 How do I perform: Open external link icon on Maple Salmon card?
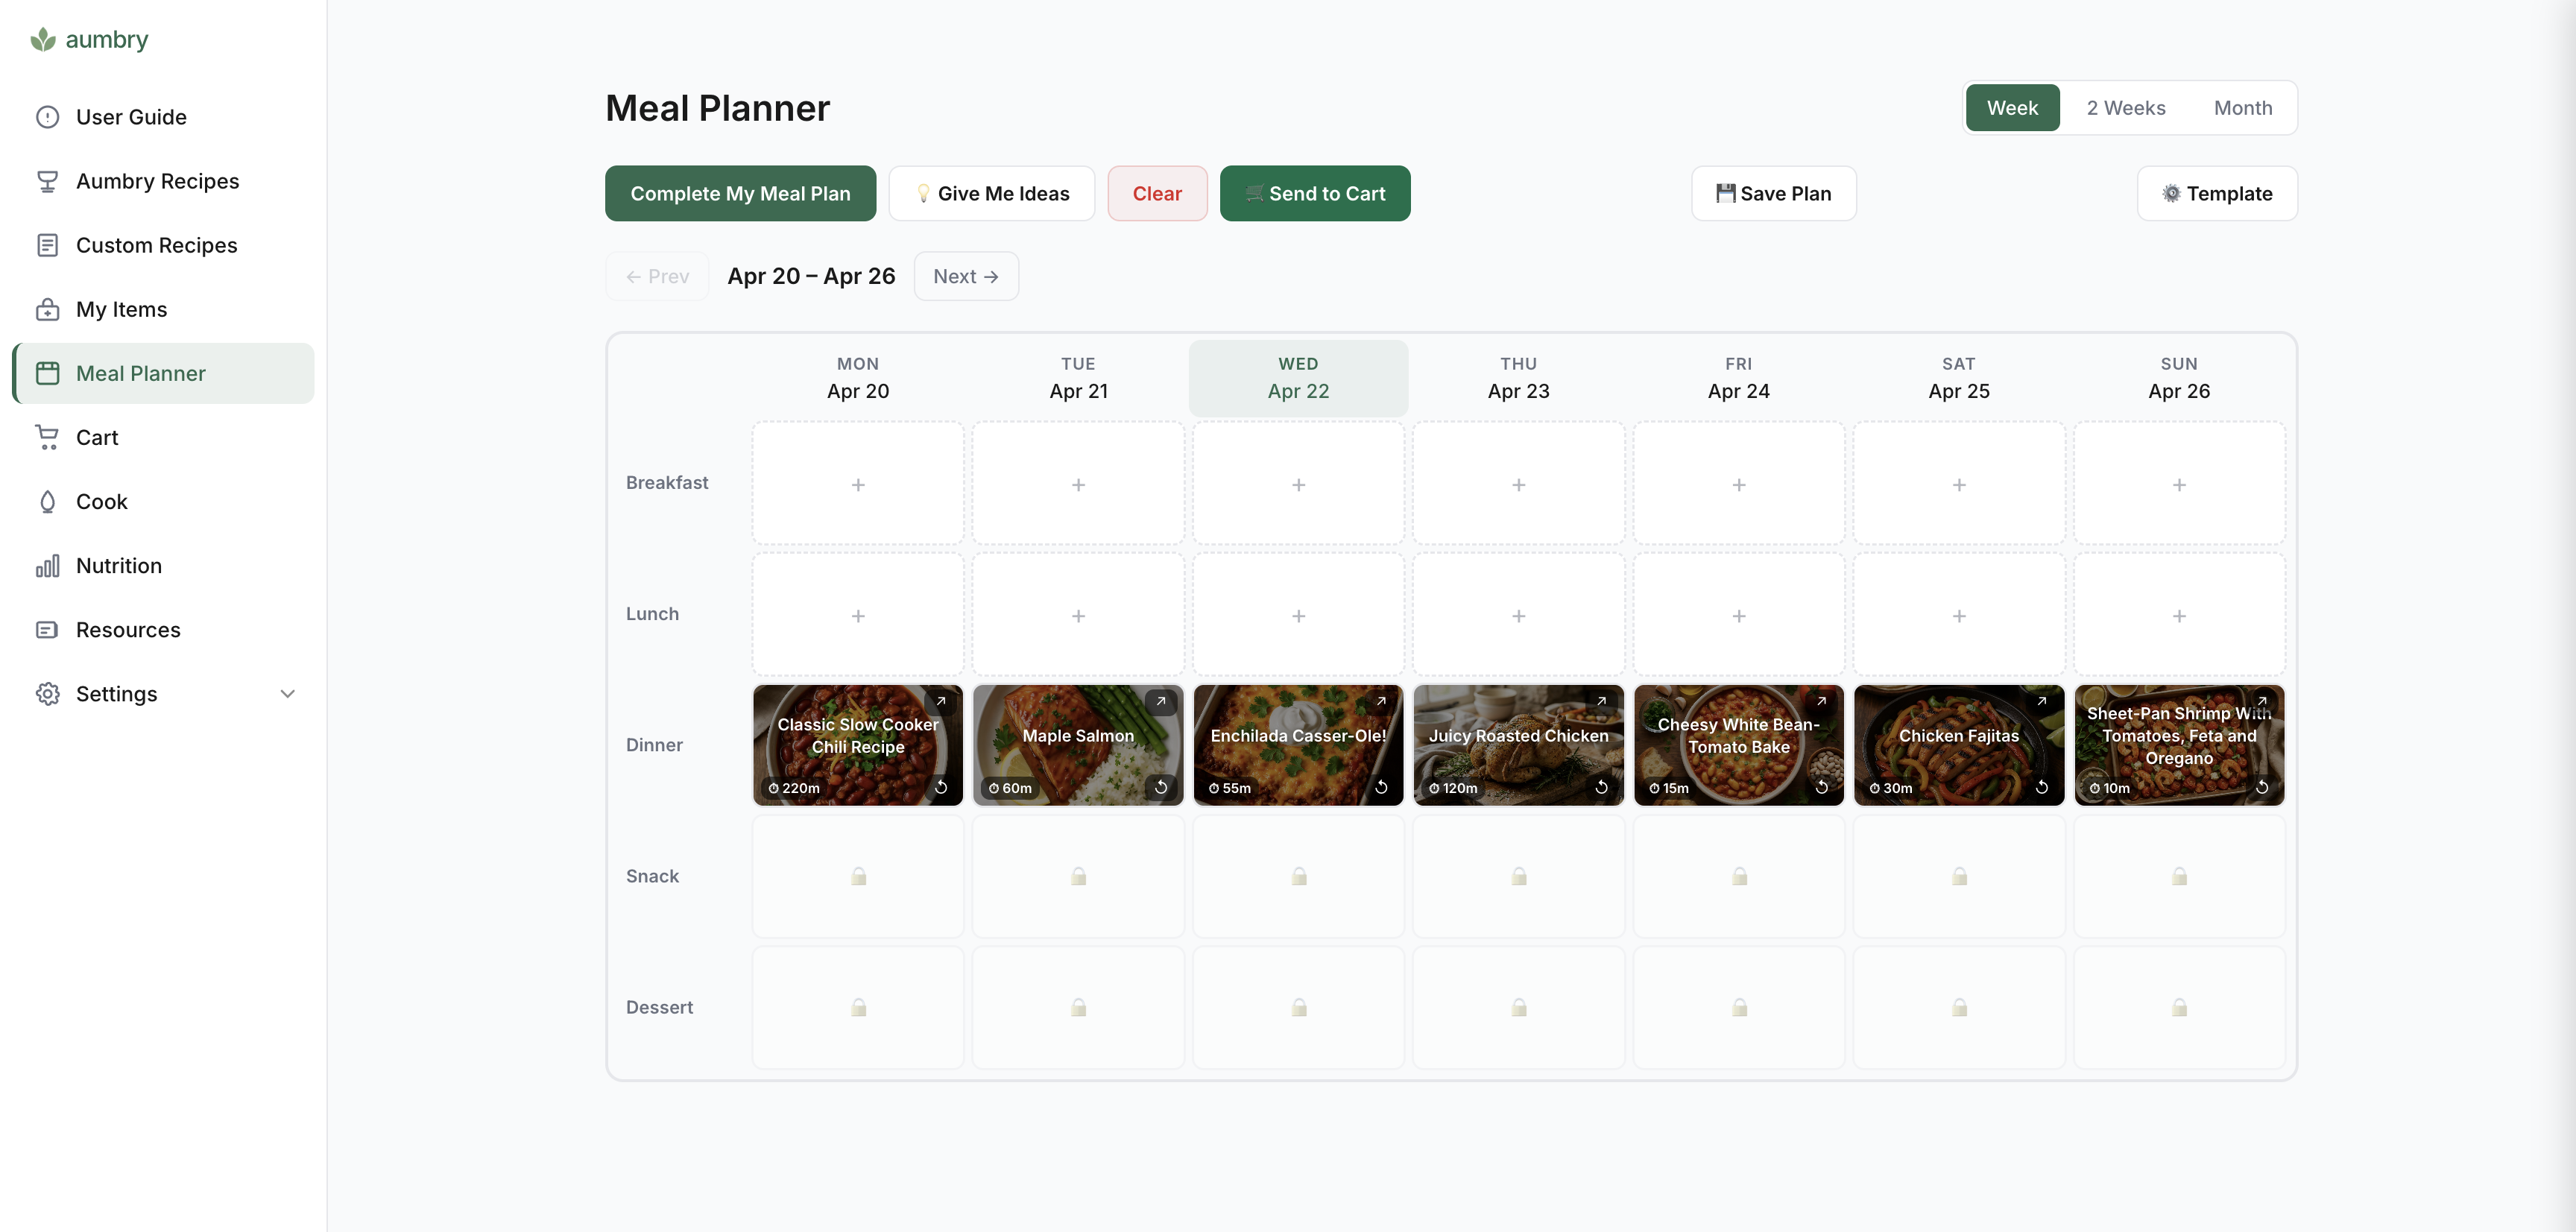click(1161, 701)
